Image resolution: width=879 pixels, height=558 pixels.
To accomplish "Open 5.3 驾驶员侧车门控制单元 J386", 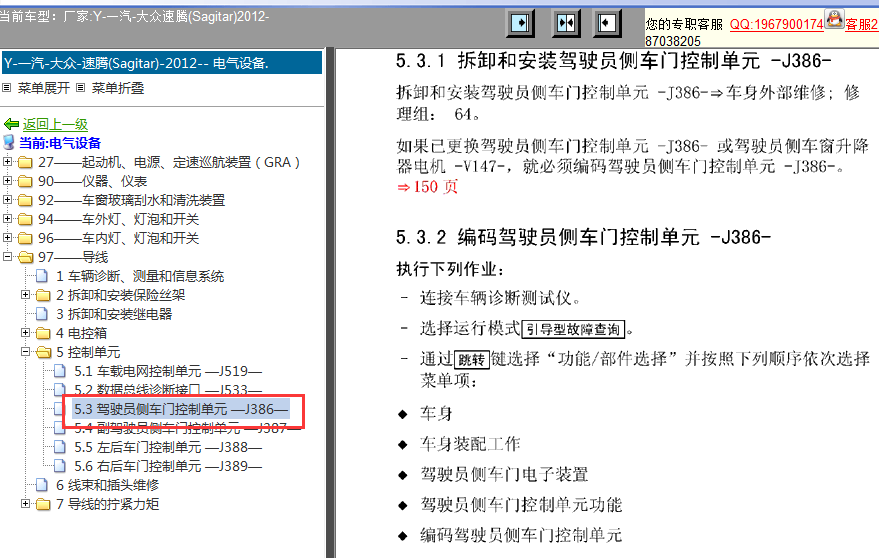I will (x=181, y=409).
